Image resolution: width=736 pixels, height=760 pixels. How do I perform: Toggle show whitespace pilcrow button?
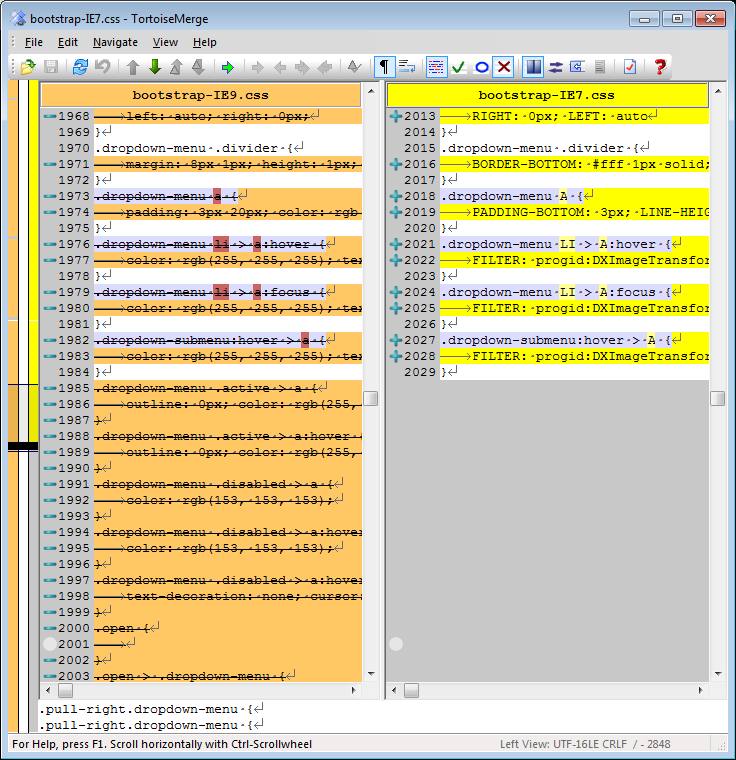click(x=384, y=66)
